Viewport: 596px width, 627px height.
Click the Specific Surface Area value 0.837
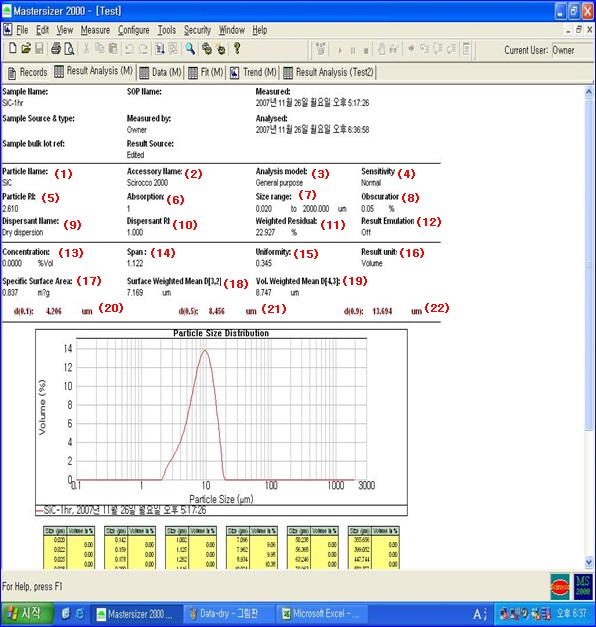10,293
